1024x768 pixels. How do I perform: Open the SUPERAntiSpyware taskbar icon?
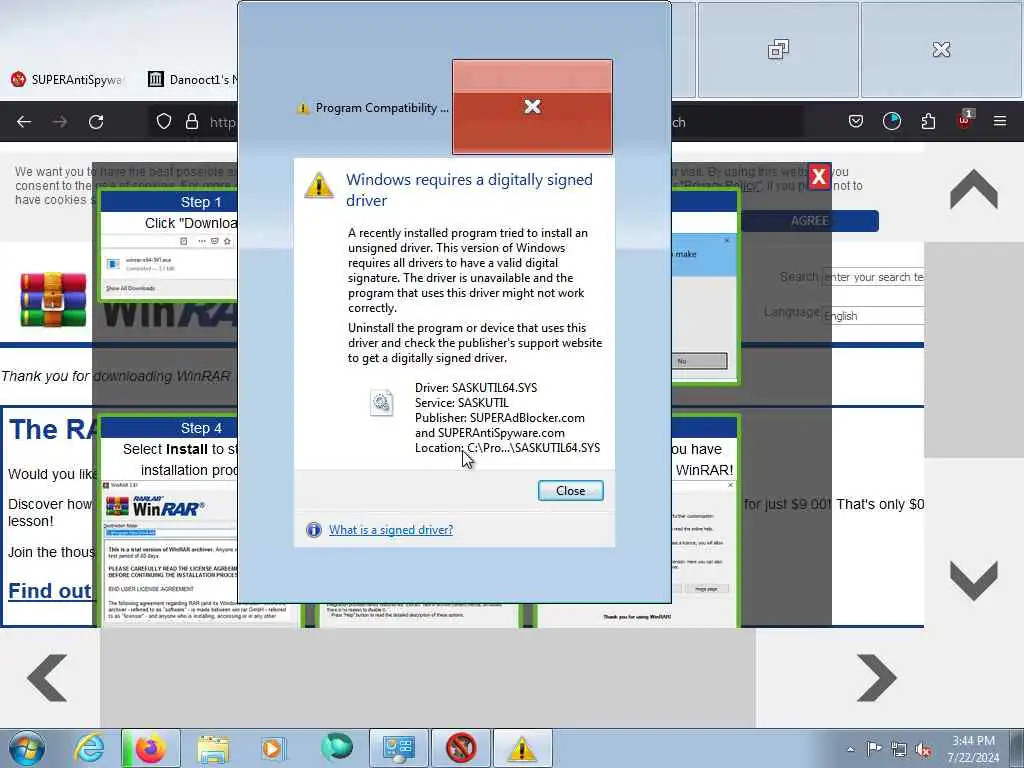point(461,748)
